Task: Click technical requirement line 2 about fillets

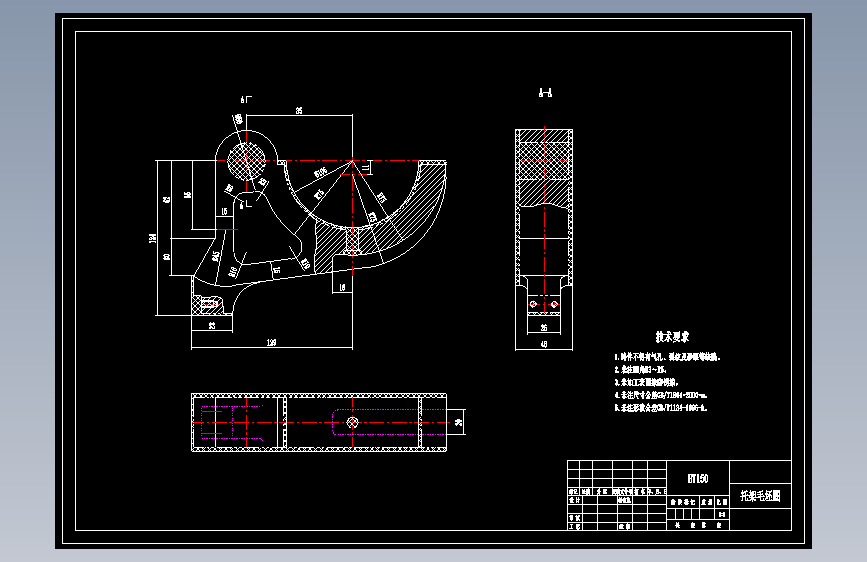Action: pyautogui.click(x=640, y=370)
